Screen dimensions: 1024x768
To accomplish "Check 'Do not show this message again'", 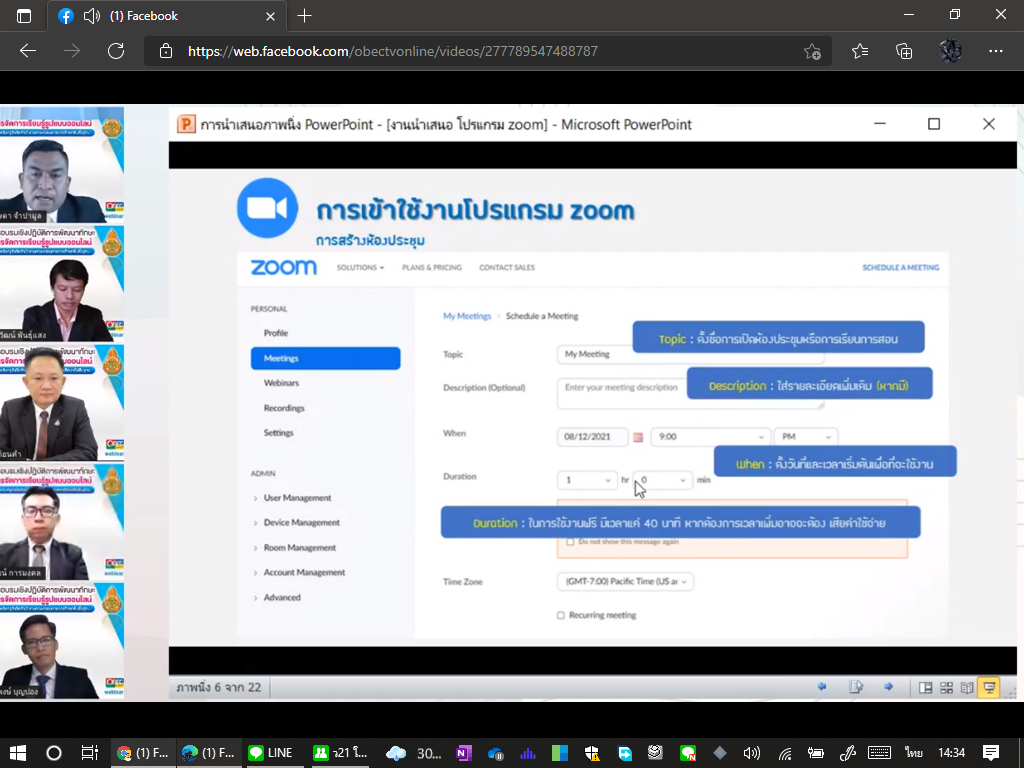I will pos(570,542).
